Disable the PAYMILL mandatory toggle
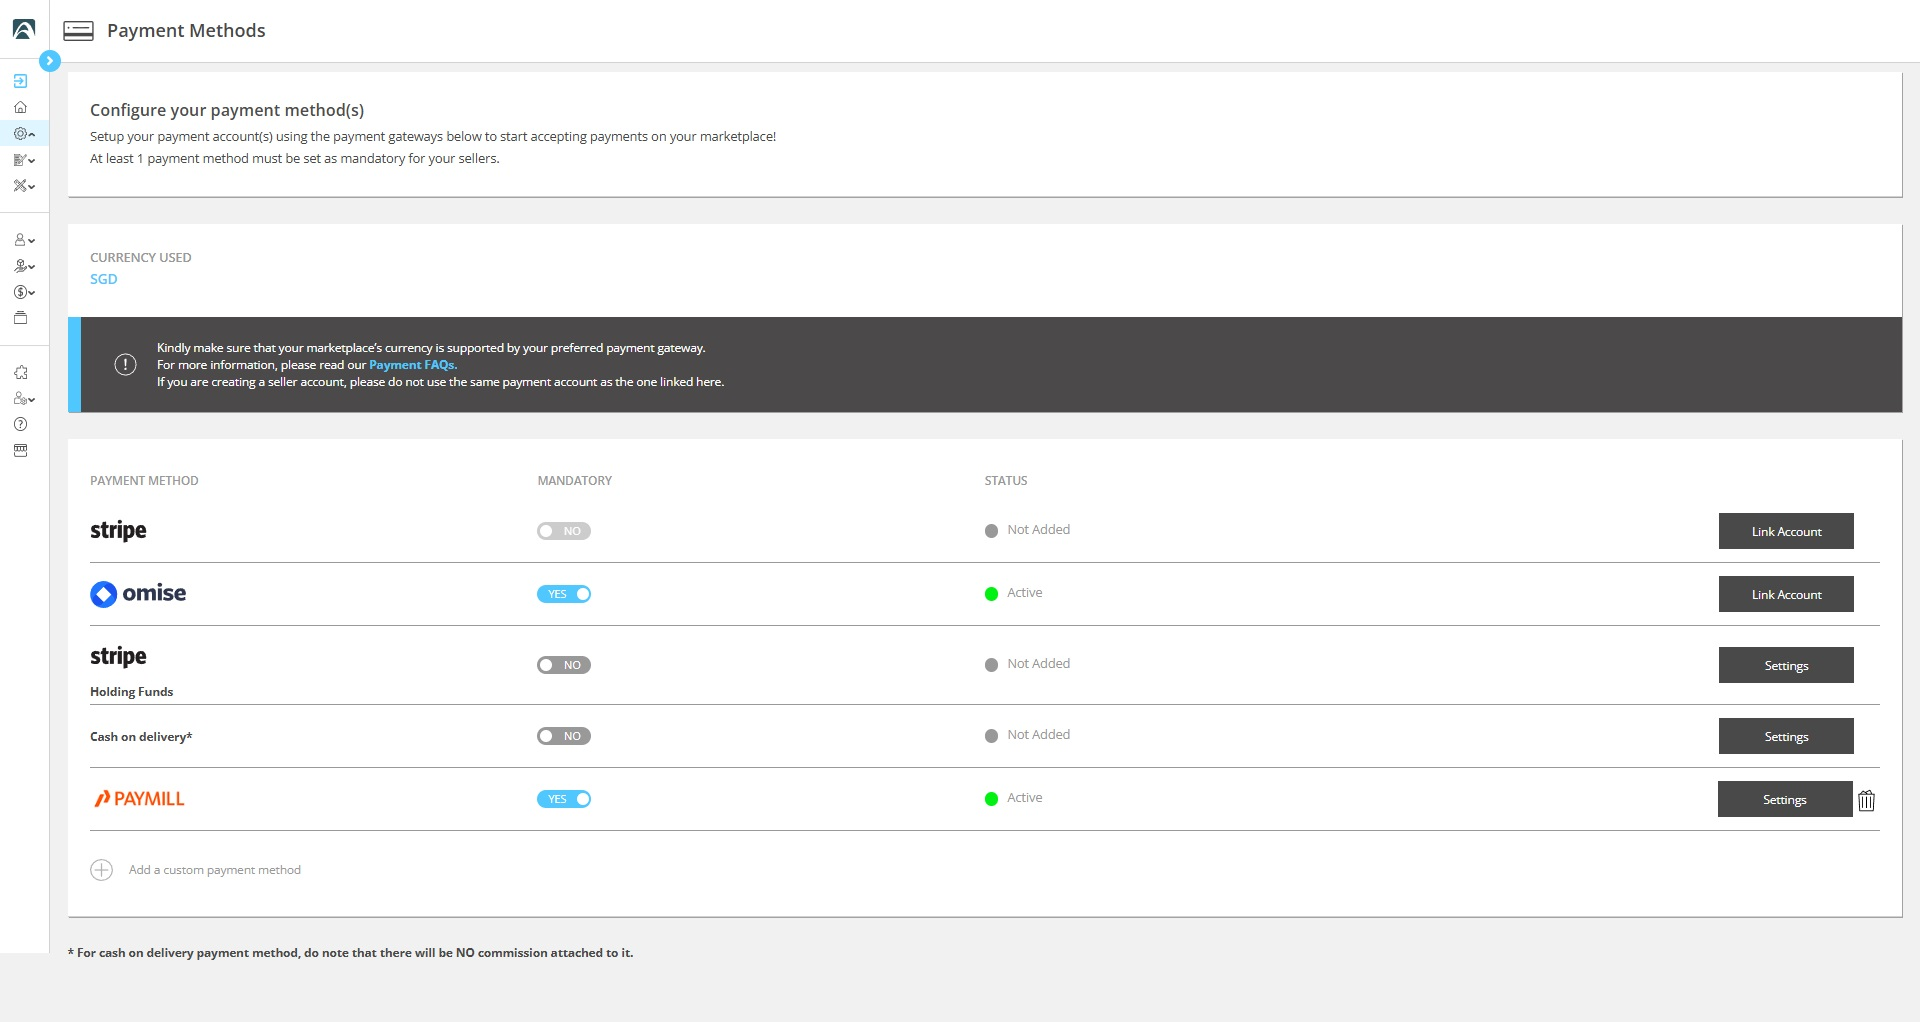Viewport: 1920px width, 1022px height. [563, 799]
